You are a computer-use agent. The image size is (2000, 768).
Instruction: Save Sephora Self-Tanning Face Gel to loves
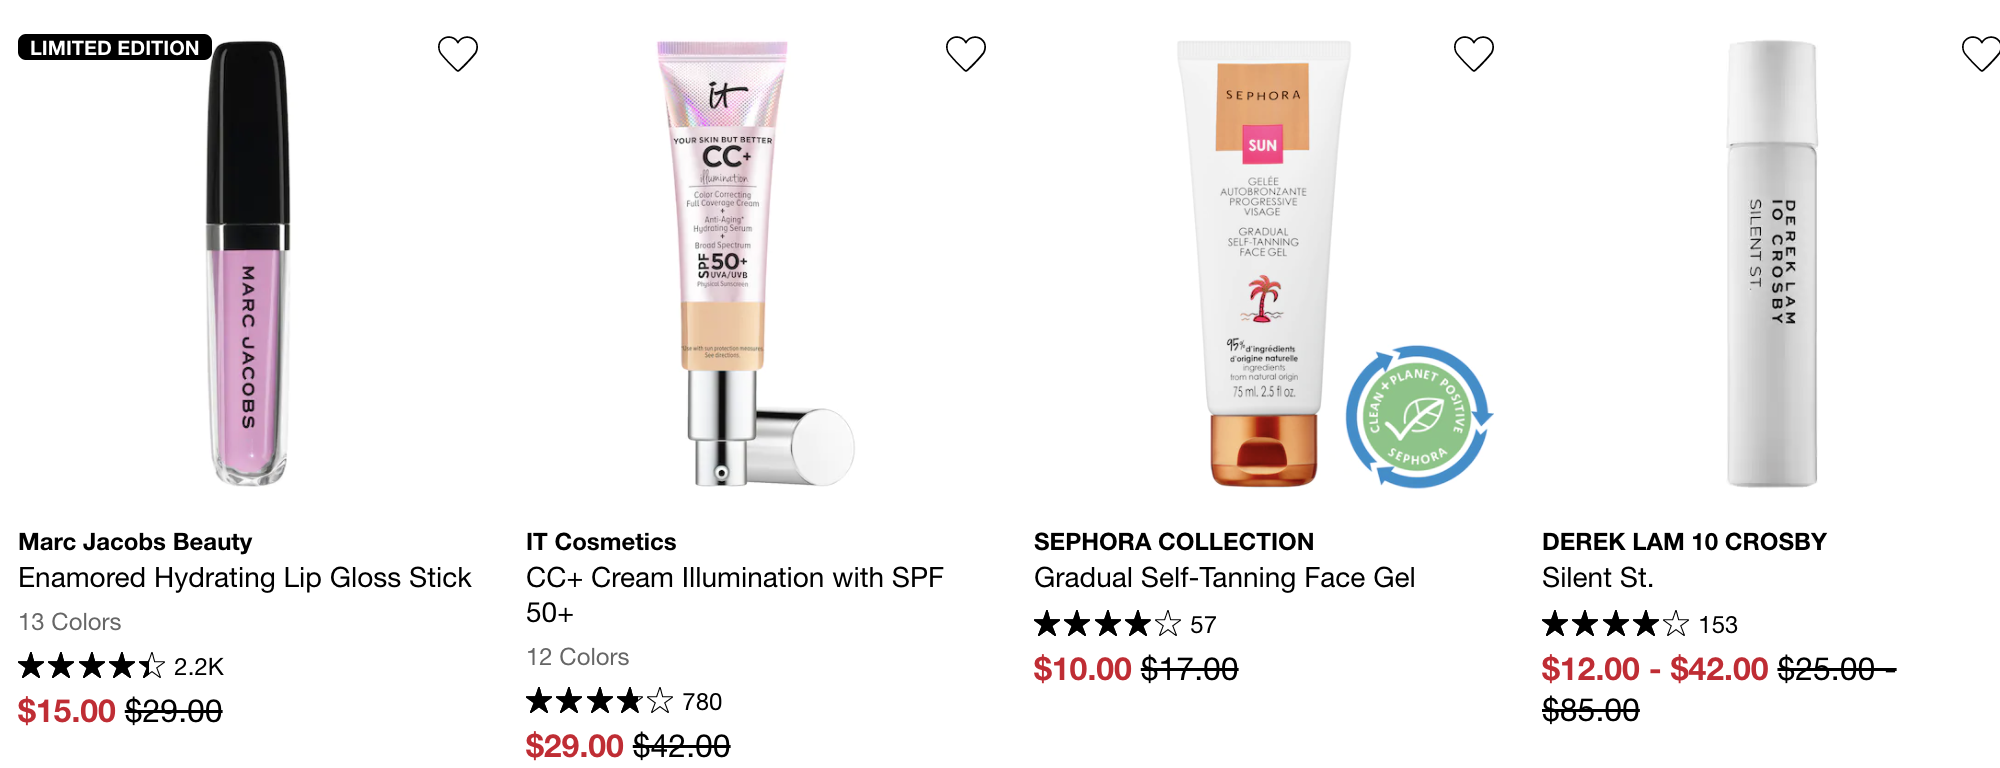point(1474,53)
